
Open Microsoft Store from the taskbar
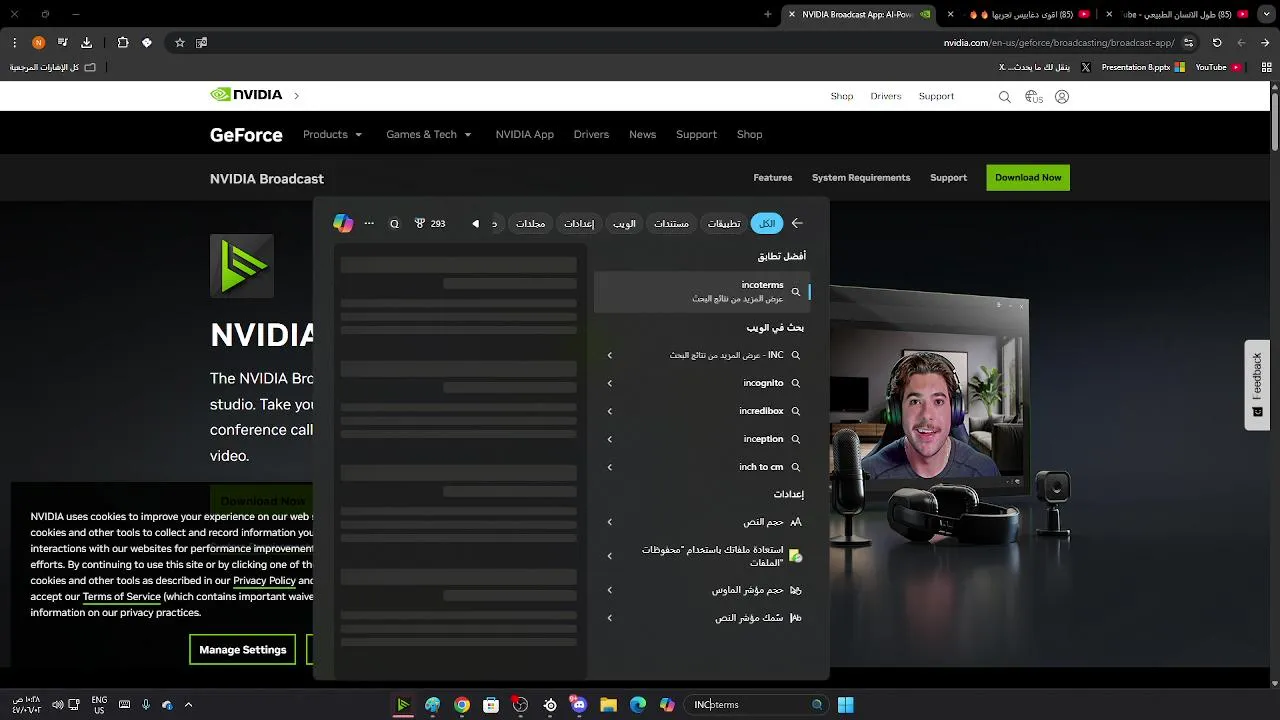491,705
